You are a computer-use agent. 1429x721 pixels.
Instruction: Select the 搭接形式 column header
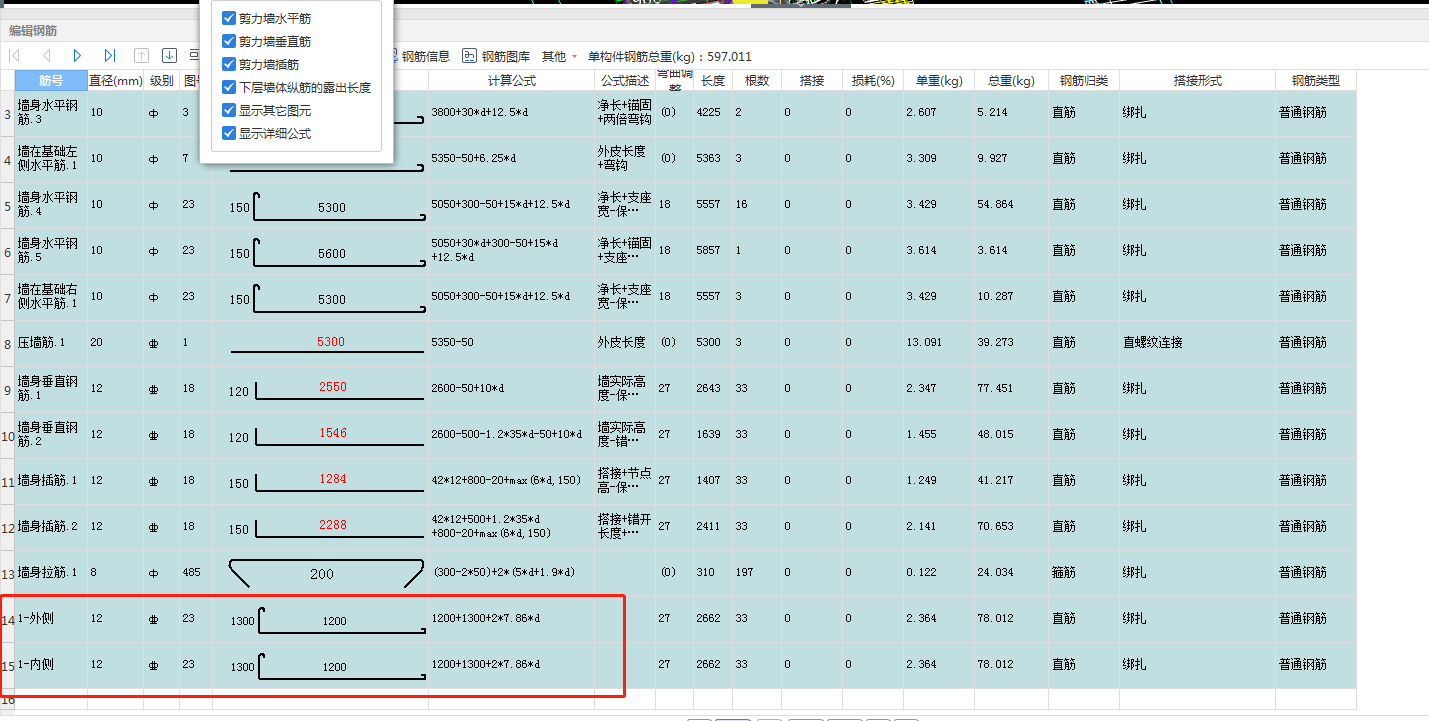click(1198, 81)
